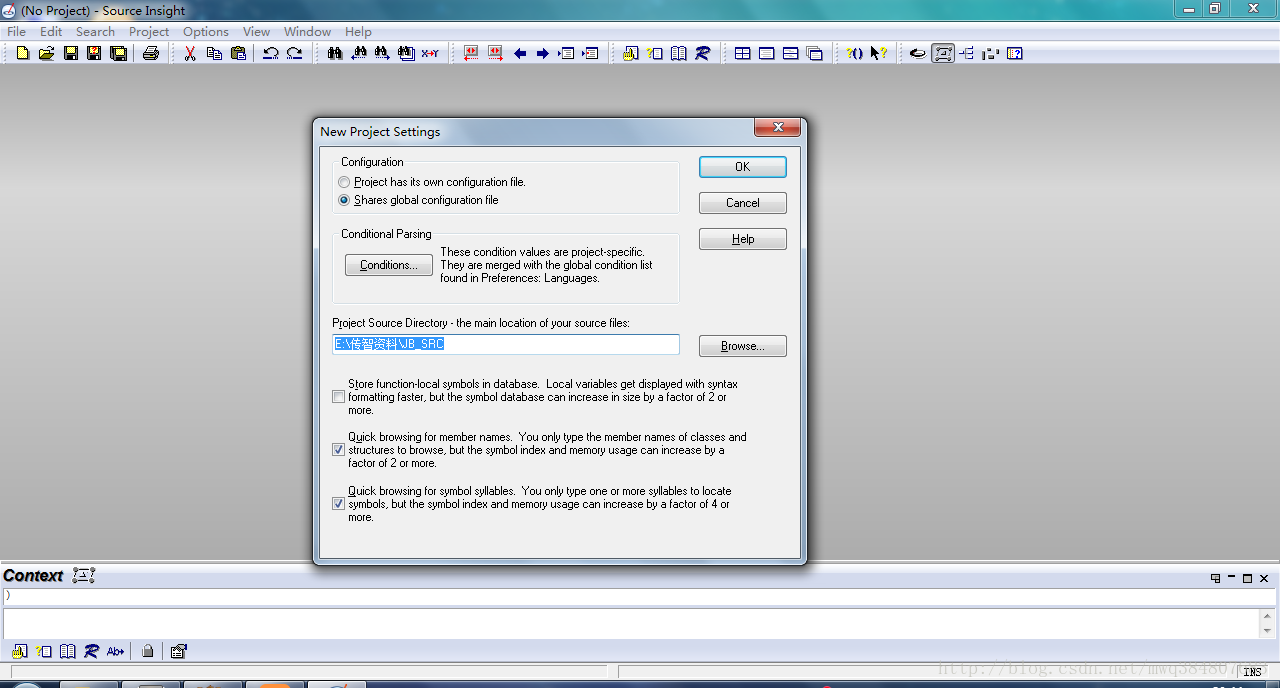Search forward with the right-arrow binoculars icon
This screenshot has width=1280, height=688.
pyautogui.click(x=382, y=53)
